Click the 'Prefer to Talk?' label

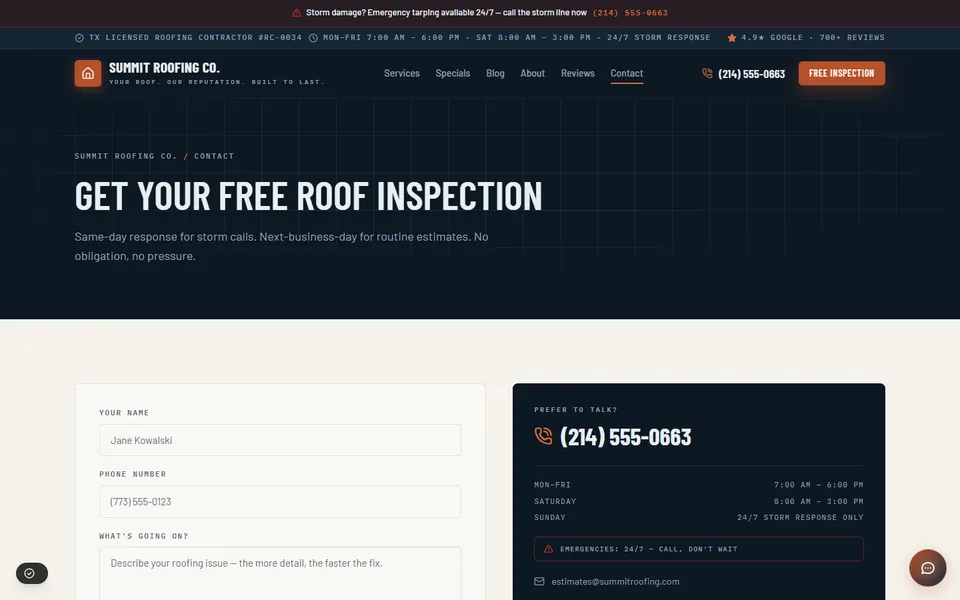[576, 410]
